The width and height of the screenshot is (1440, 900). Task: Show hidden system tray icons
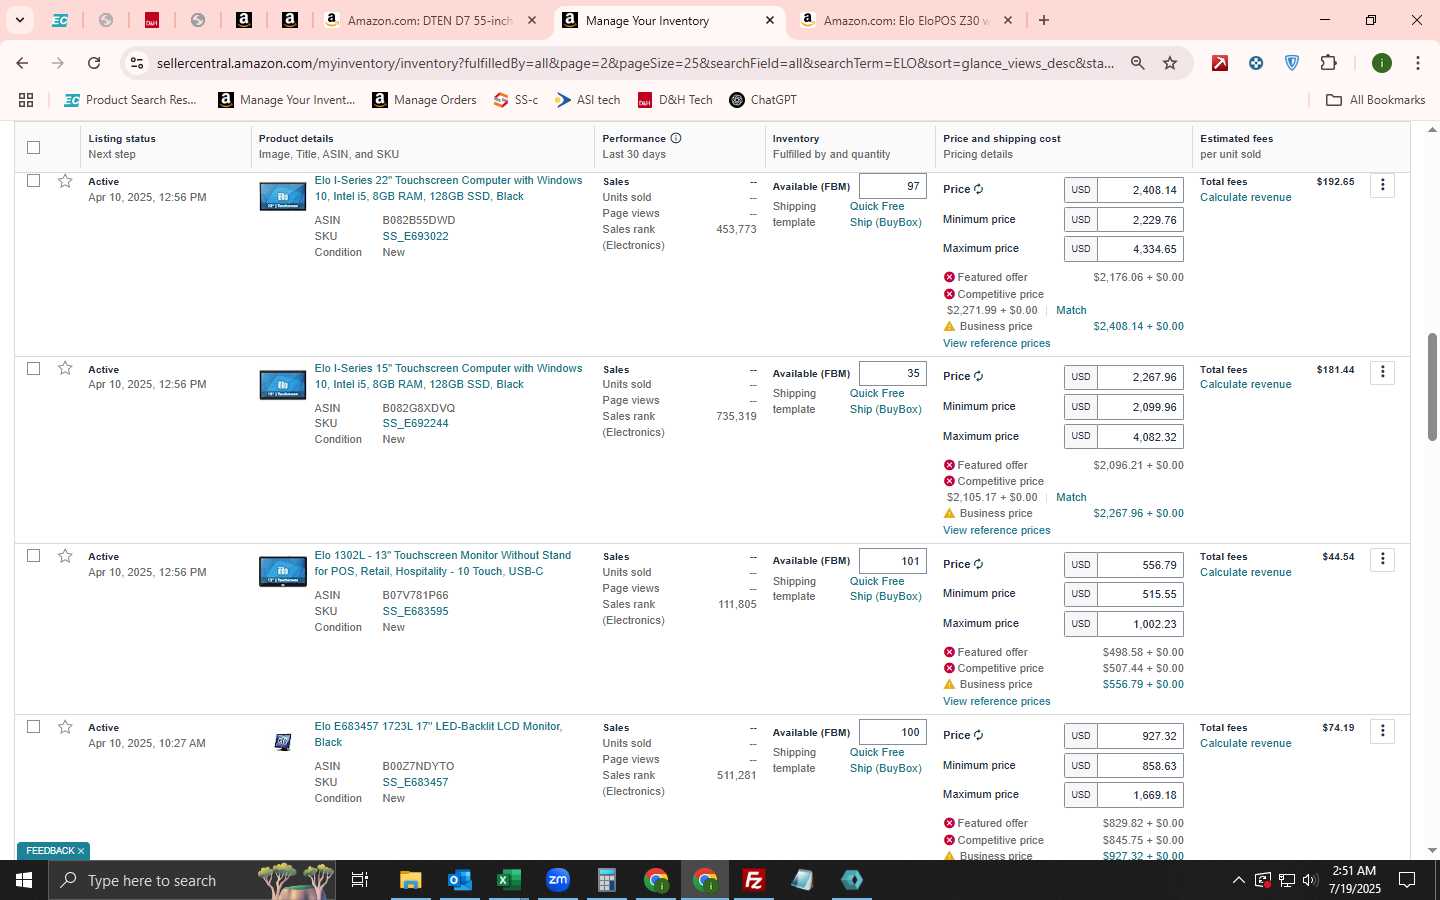[1238, 880]
